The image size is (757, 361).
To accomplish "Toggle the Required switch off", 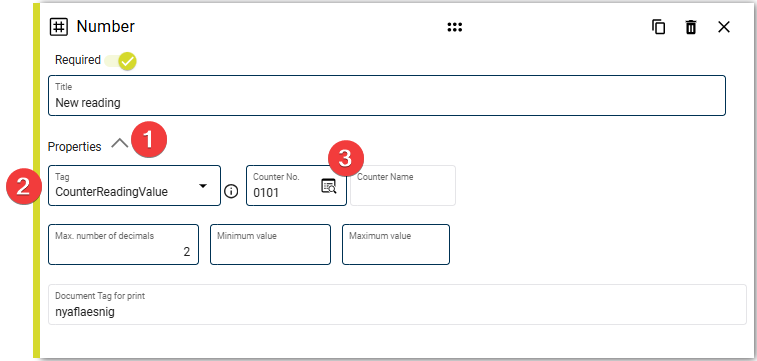I will 121,61.
